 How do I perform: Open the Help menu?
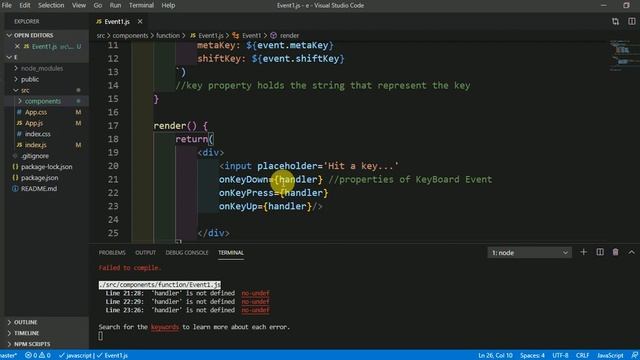pos(168,5)
